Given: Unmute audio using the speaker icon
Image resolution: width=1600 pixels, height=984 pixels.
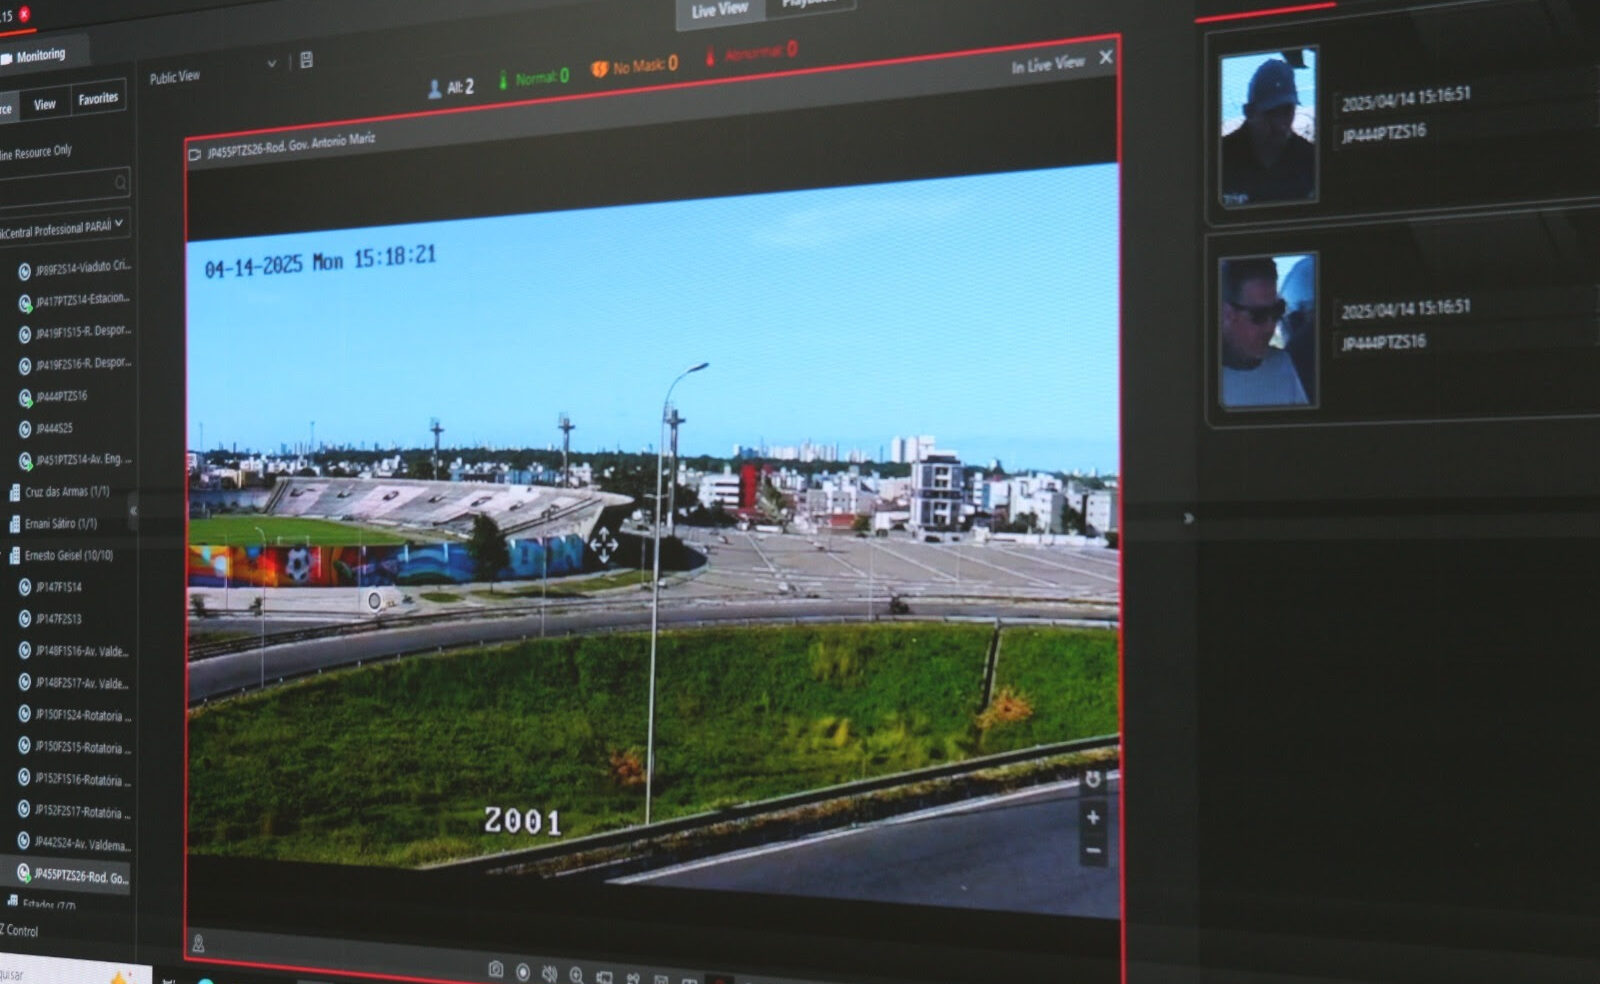Looking at the screenshot, I should pyautogui.click(x=549, y=973).
